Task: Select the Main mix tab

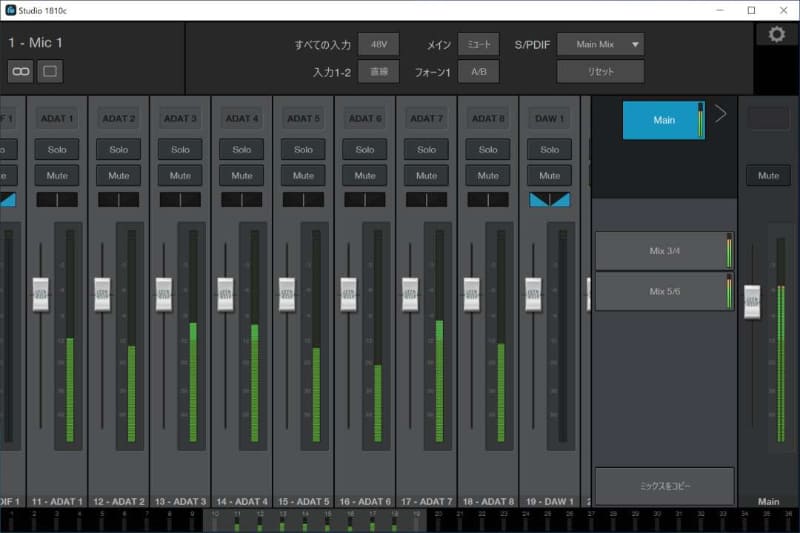Action: click(x=664, y=120)
